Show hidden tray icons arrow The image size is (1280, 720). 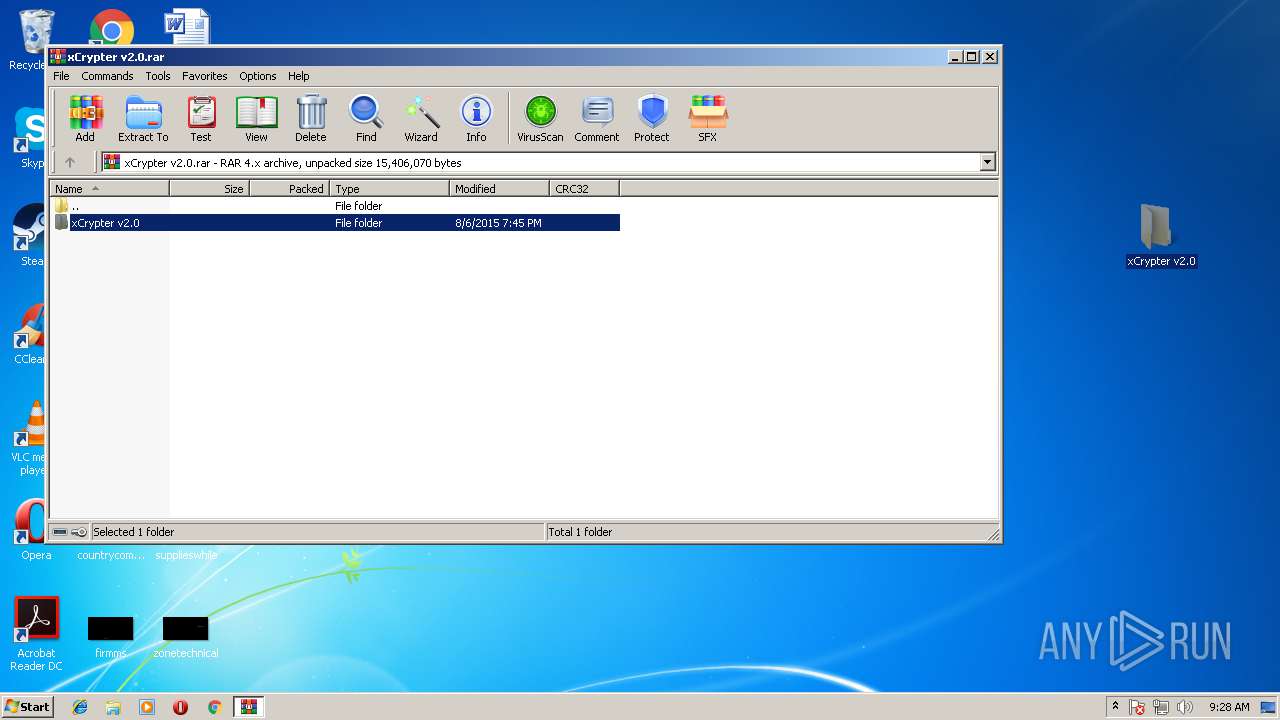[1115, 706]
